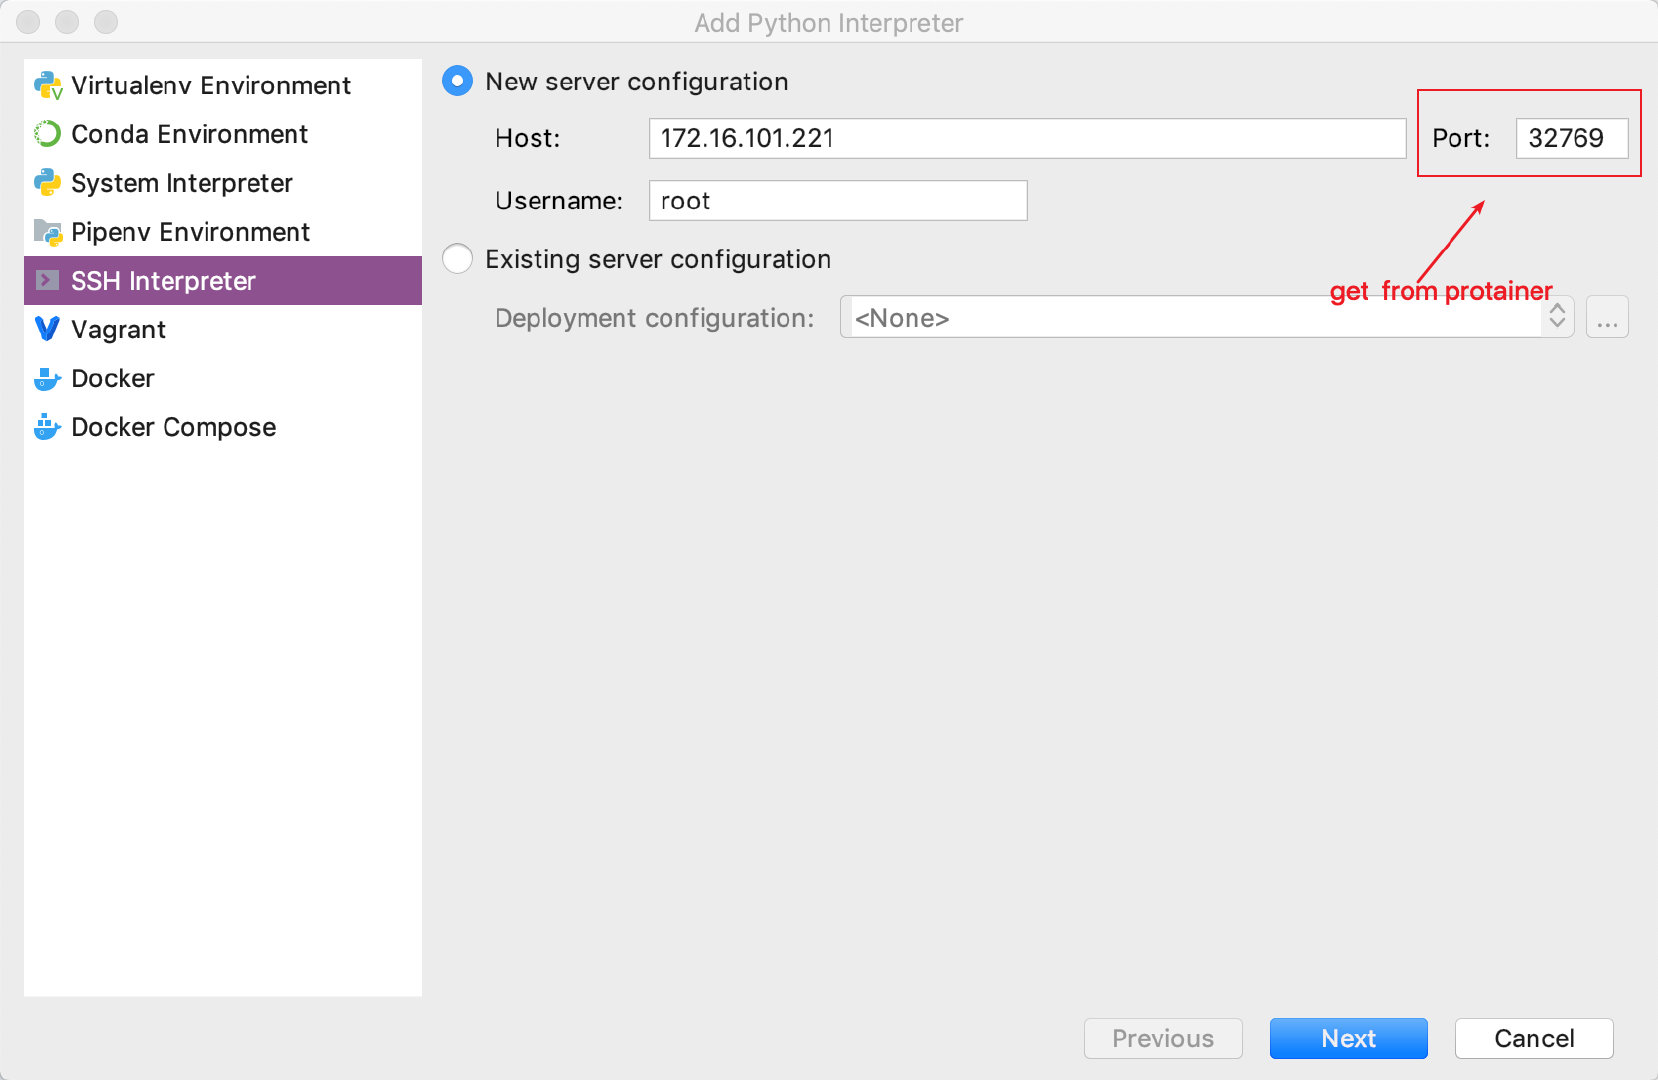
Task: Click the ellipsis button beside Deployment configuration
Action: click(1607, 317)
